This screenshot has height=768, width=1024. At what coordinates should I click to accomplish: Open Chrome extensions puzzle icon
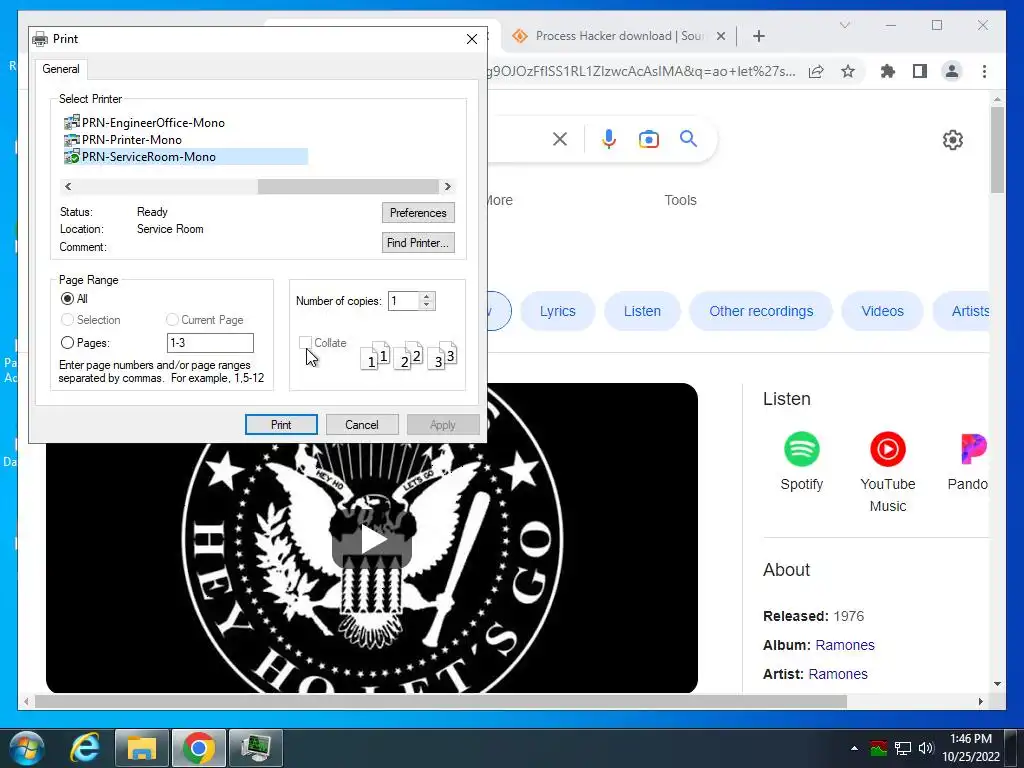click(x=888, y=71)
